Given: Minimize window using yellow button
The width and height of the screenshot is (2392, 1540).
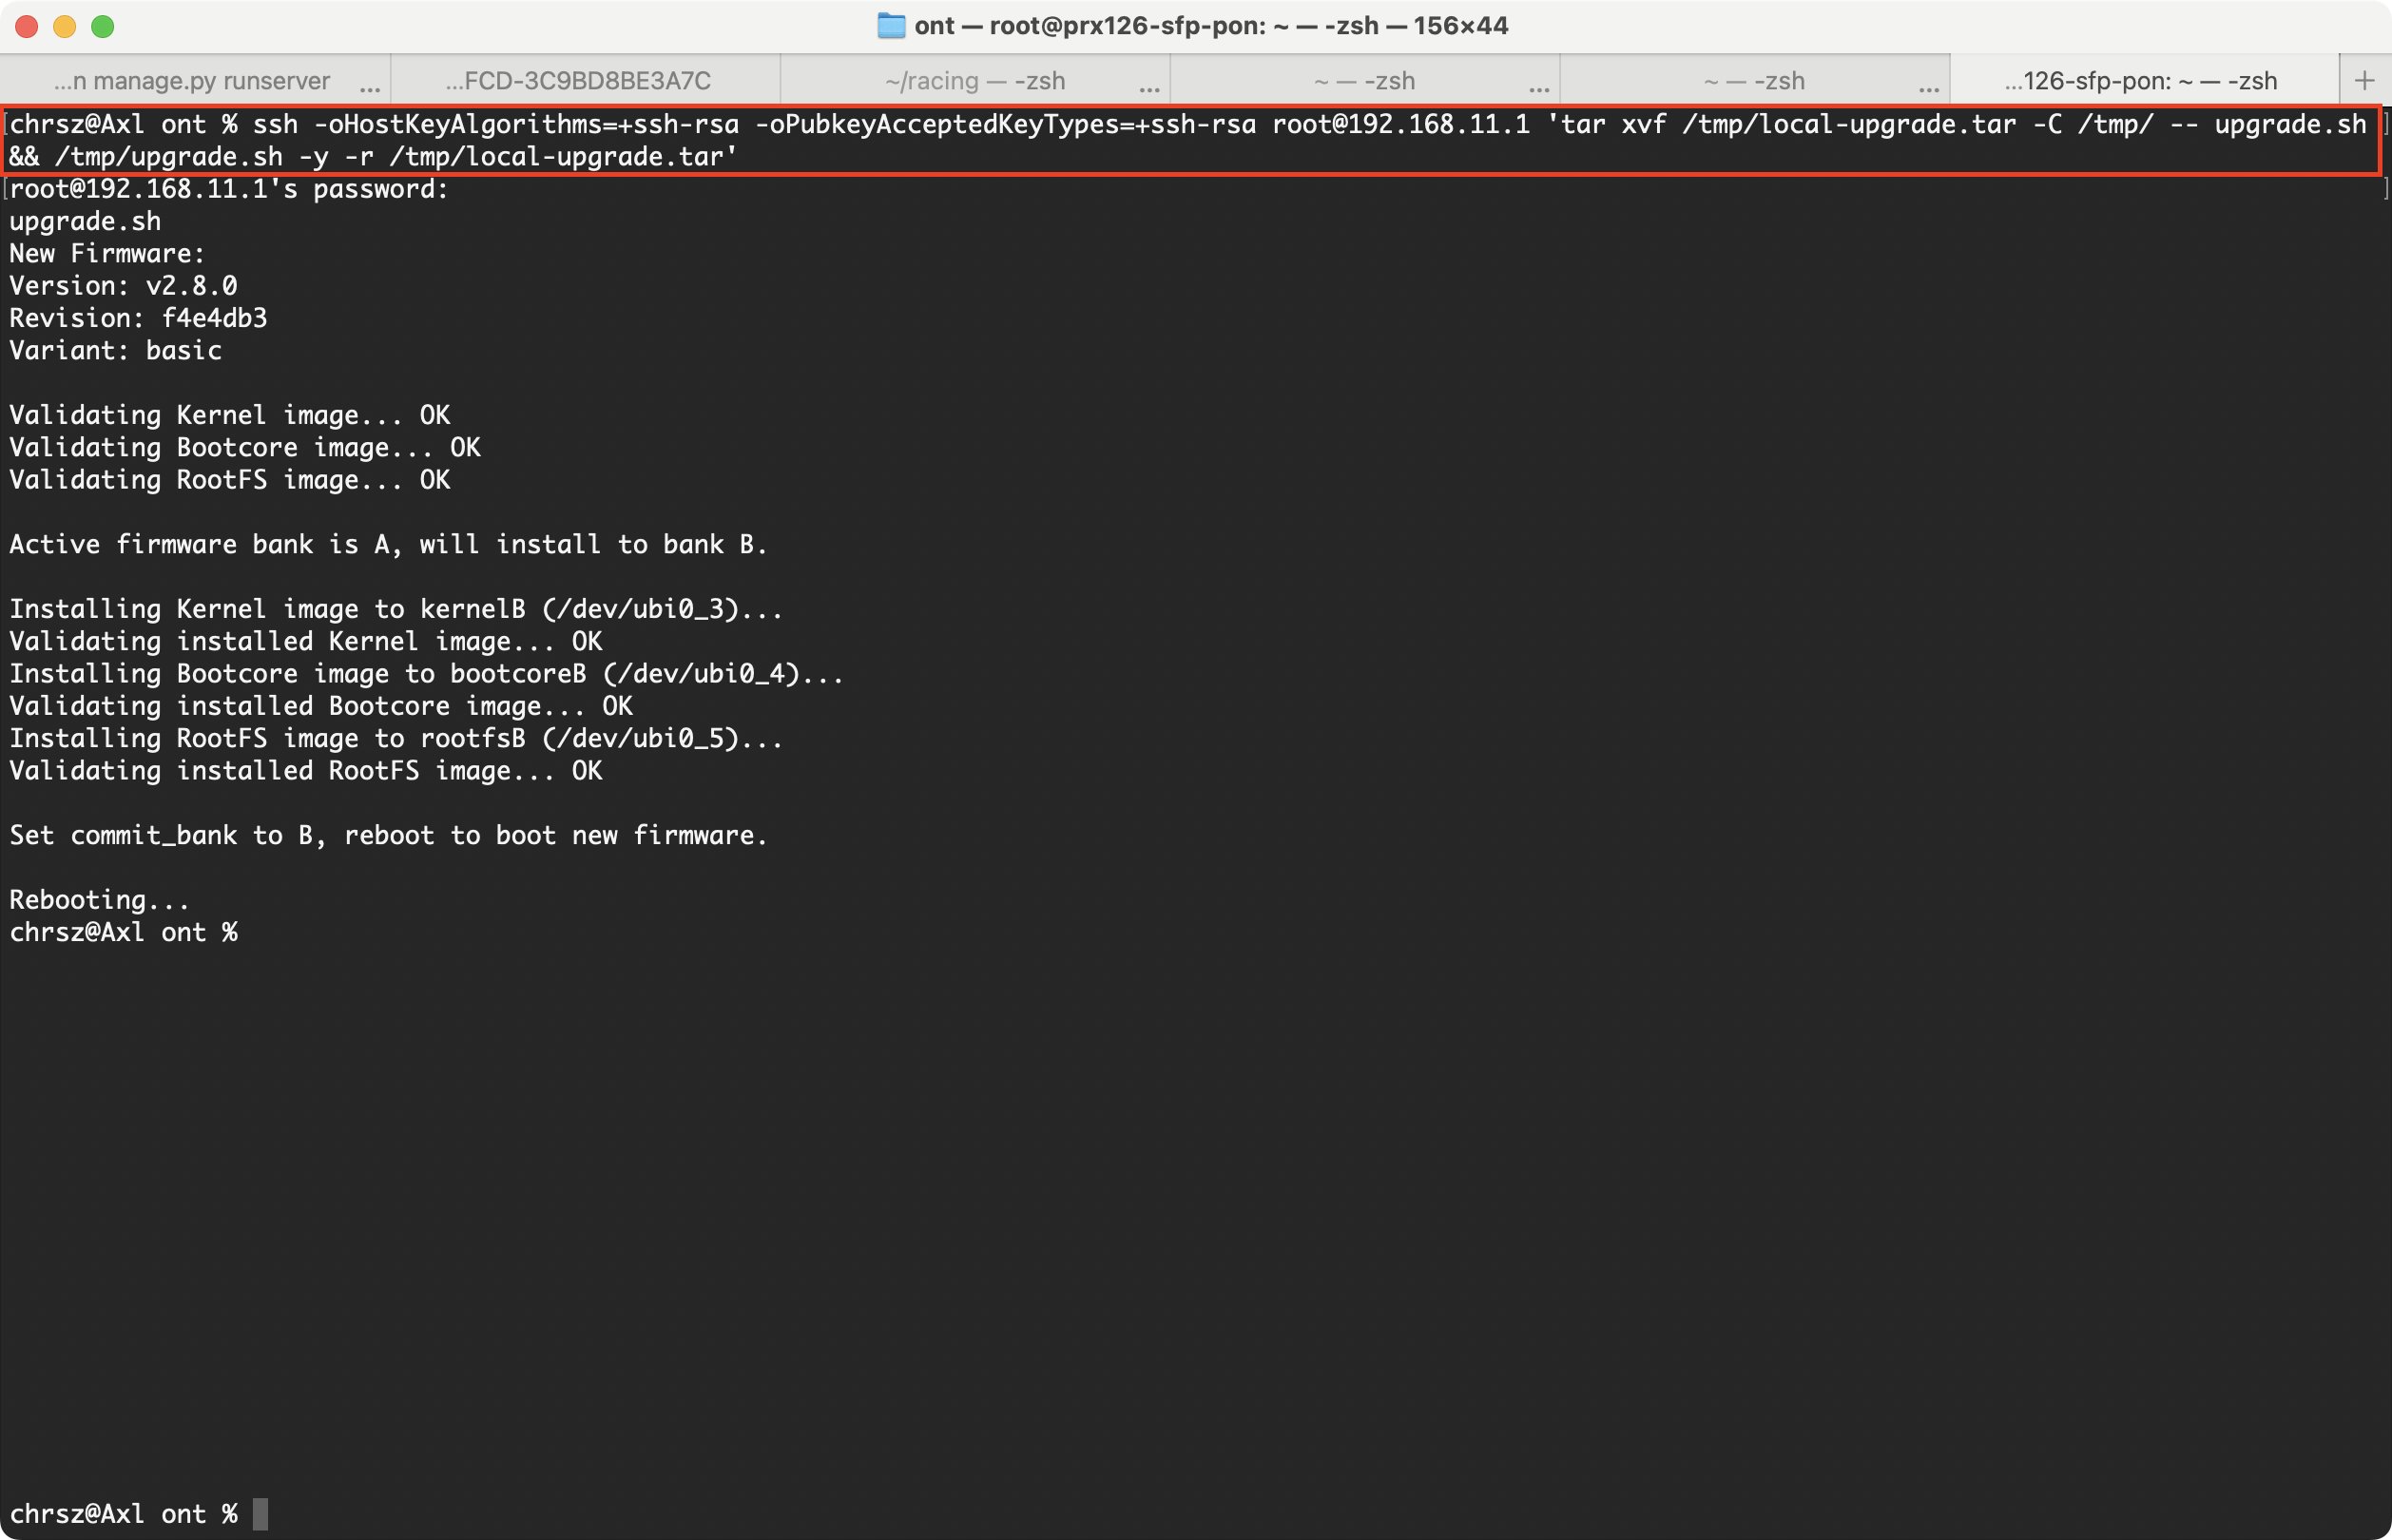Looking at the screenshot, I should (65, 26).
